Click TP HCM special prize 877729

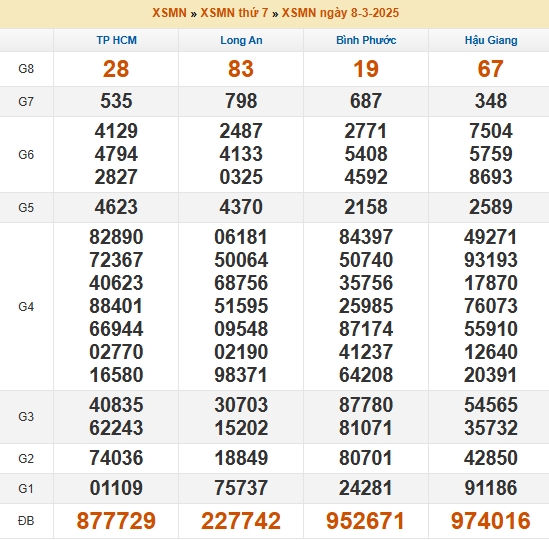coord(116,521)
